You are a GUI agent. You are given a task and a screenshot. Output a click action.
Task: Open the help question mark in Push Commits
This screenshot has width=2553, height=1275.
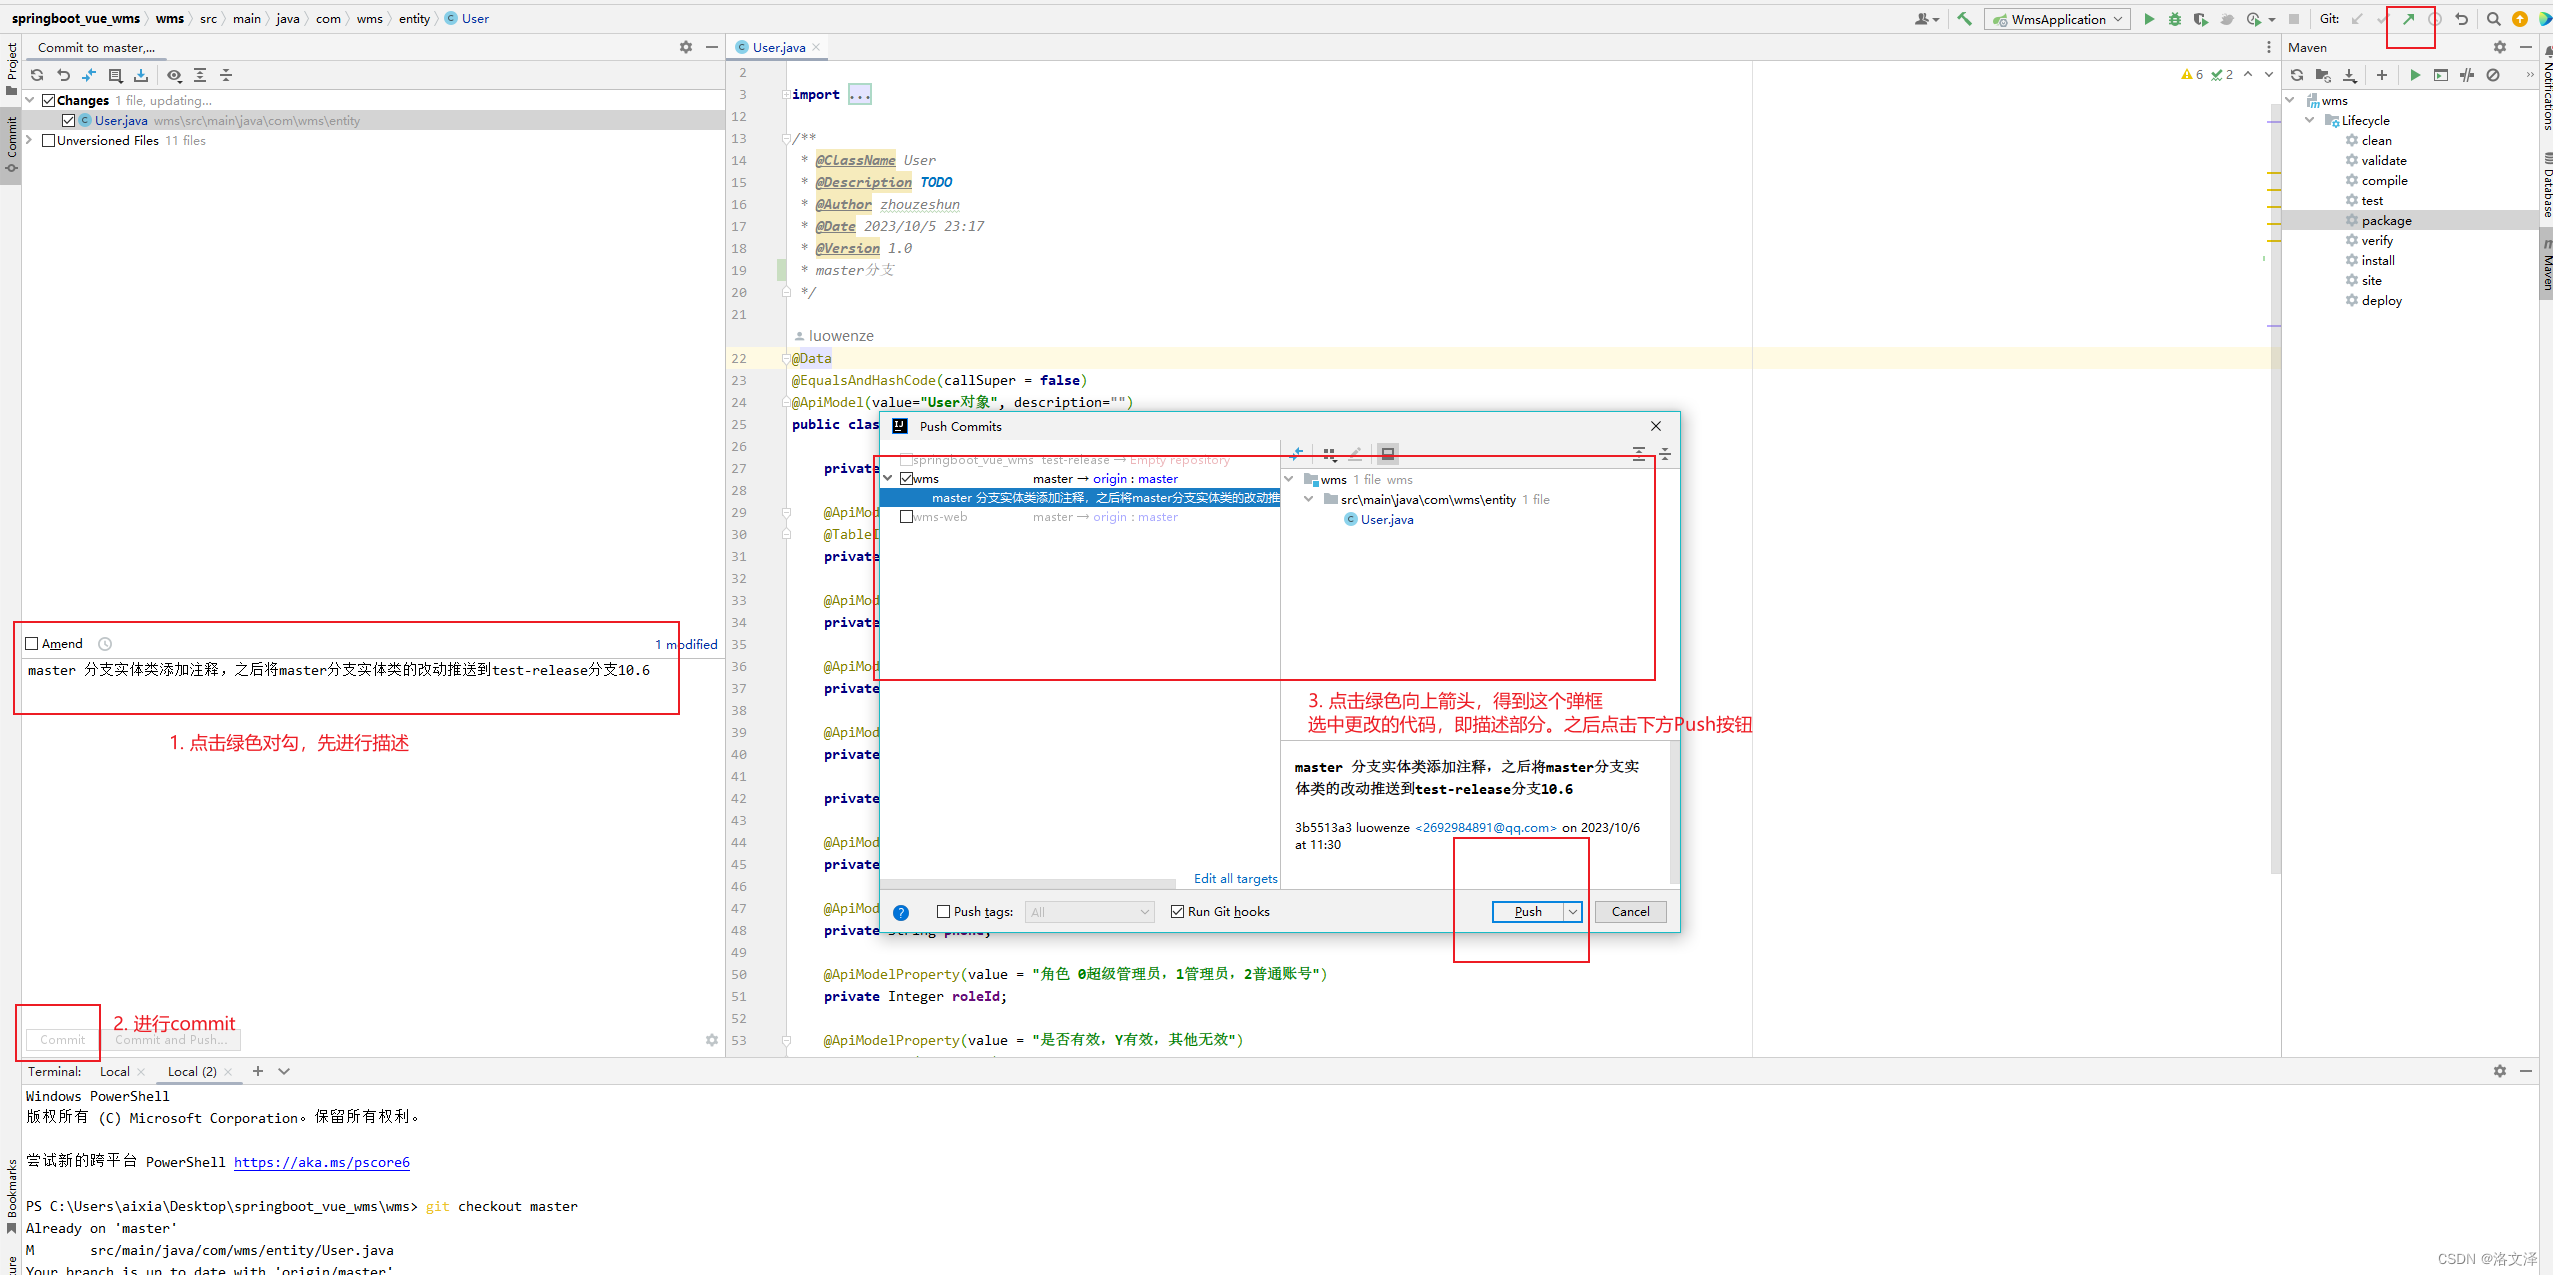click(x=900, y=912)
